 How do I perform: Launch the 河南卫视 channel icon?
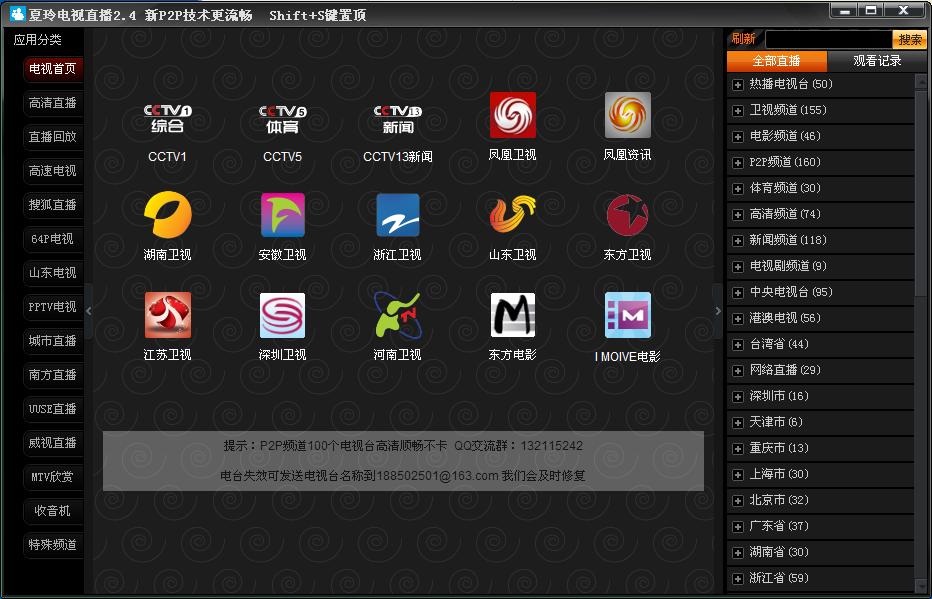(398, 315)
